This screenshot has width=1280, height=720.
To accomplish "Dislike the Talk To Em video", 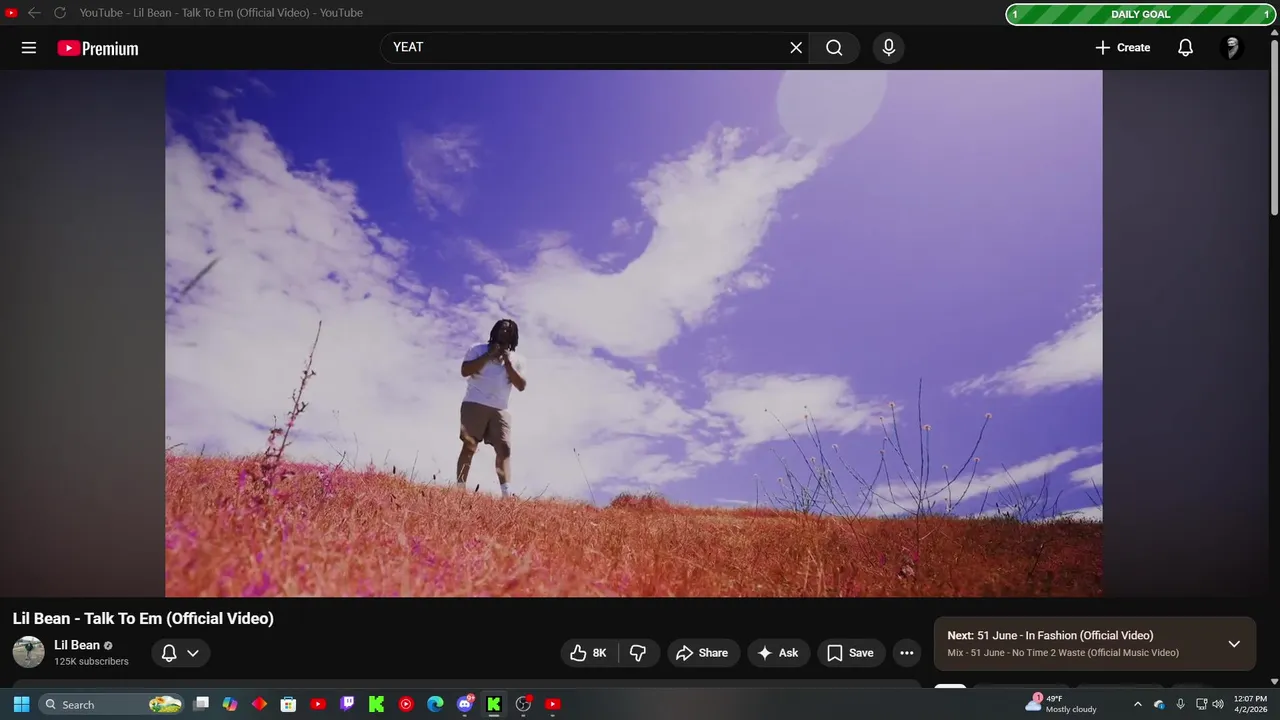I will [x=639, y=653].
